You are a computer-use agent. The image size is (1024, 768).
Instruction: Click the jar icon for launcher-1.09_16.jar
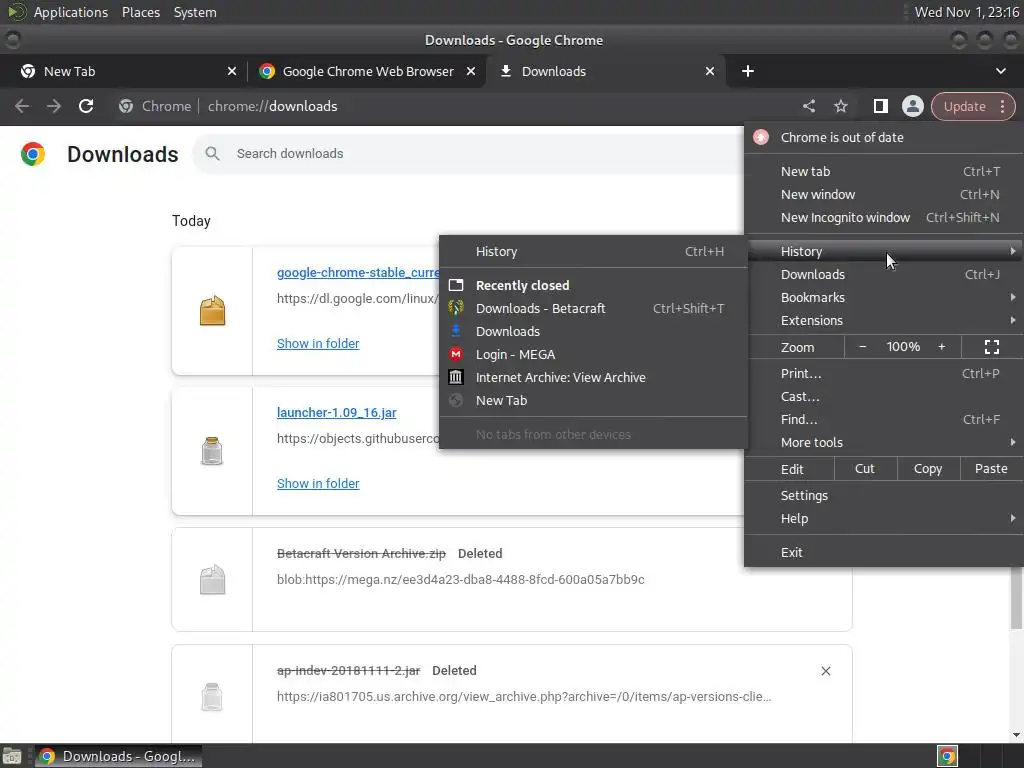[x=212, y=451]
